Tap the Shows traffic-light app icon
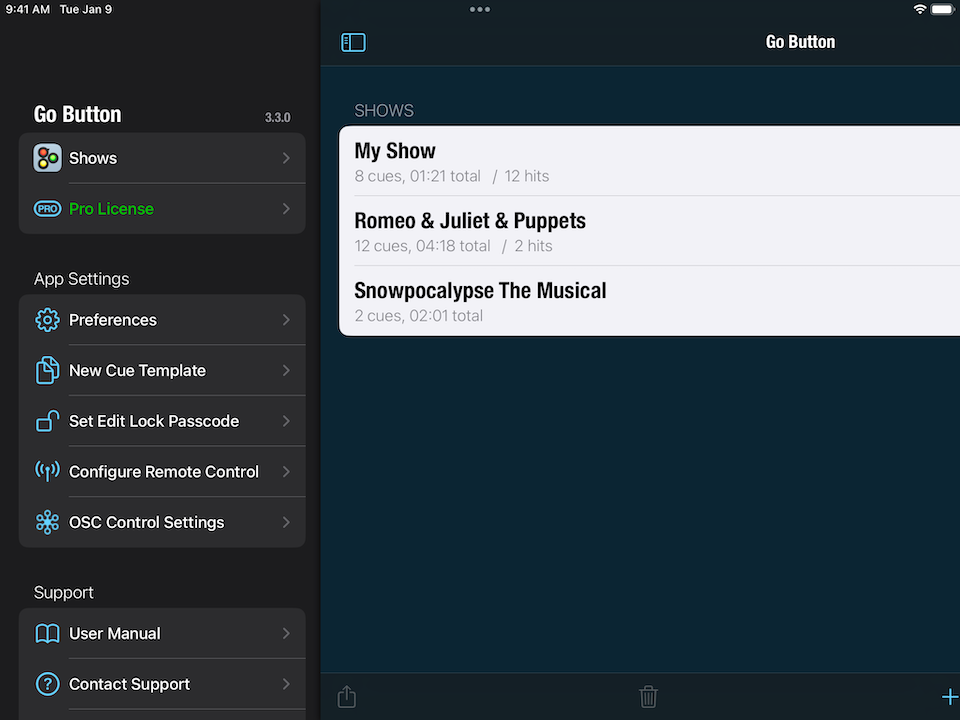This screenshot has height=720, width=960. (47, 158)
